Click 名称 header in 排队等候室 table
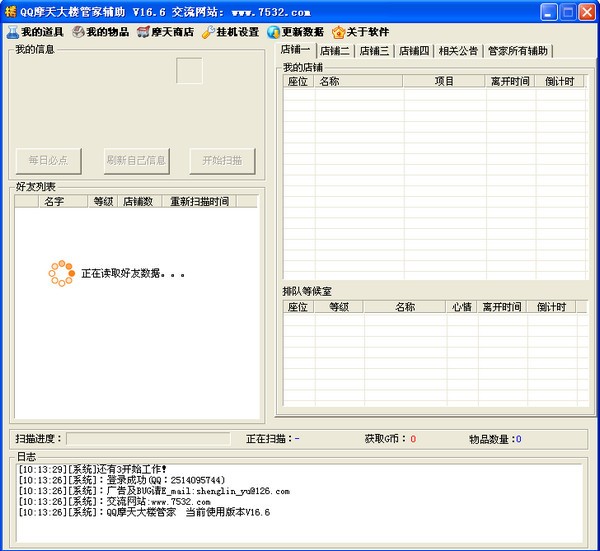Screen dimensions: 600x551 tap(405, 307)
